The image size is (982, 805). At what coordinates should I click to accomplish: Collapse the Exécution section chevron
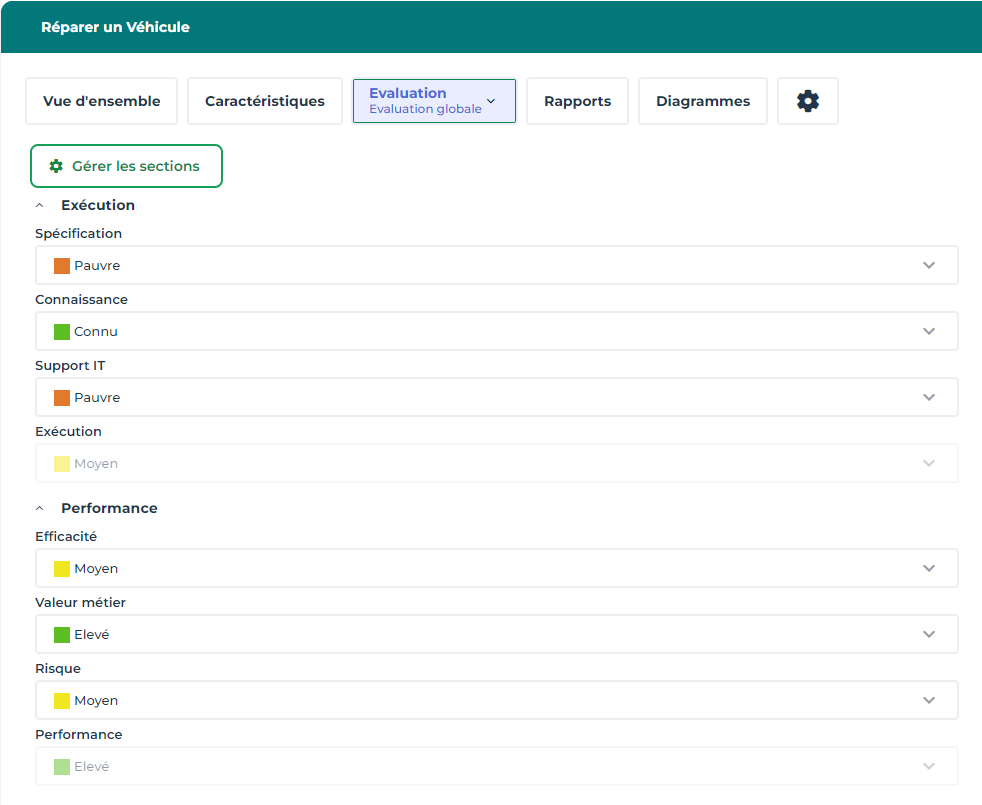tap(40, 205)
